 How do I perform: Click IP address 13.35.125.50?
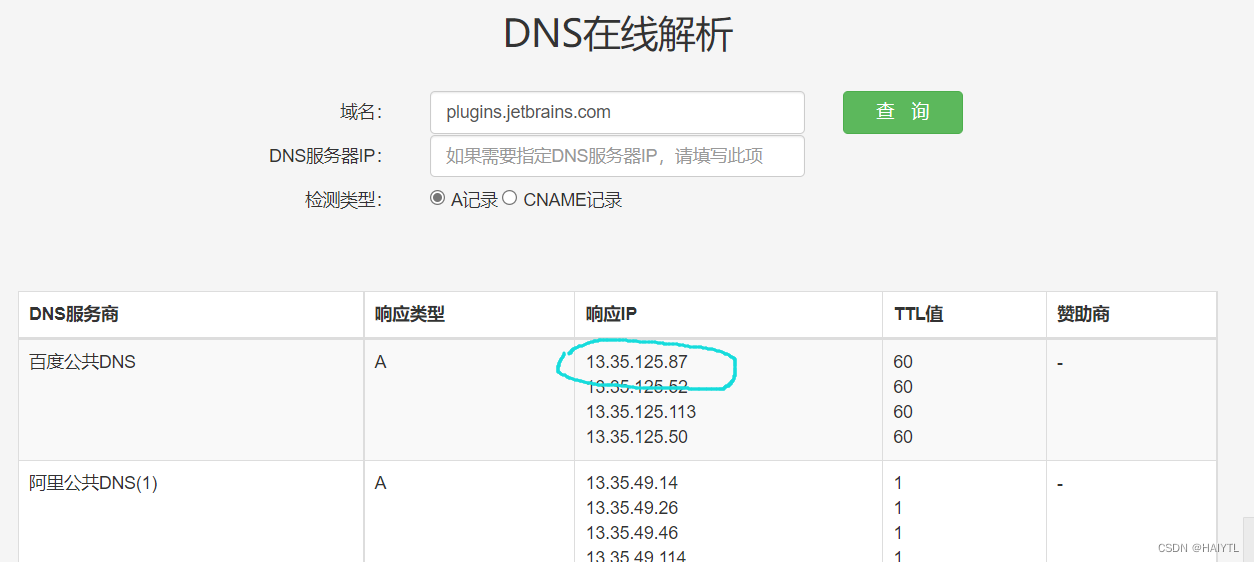tap(637, 437)
